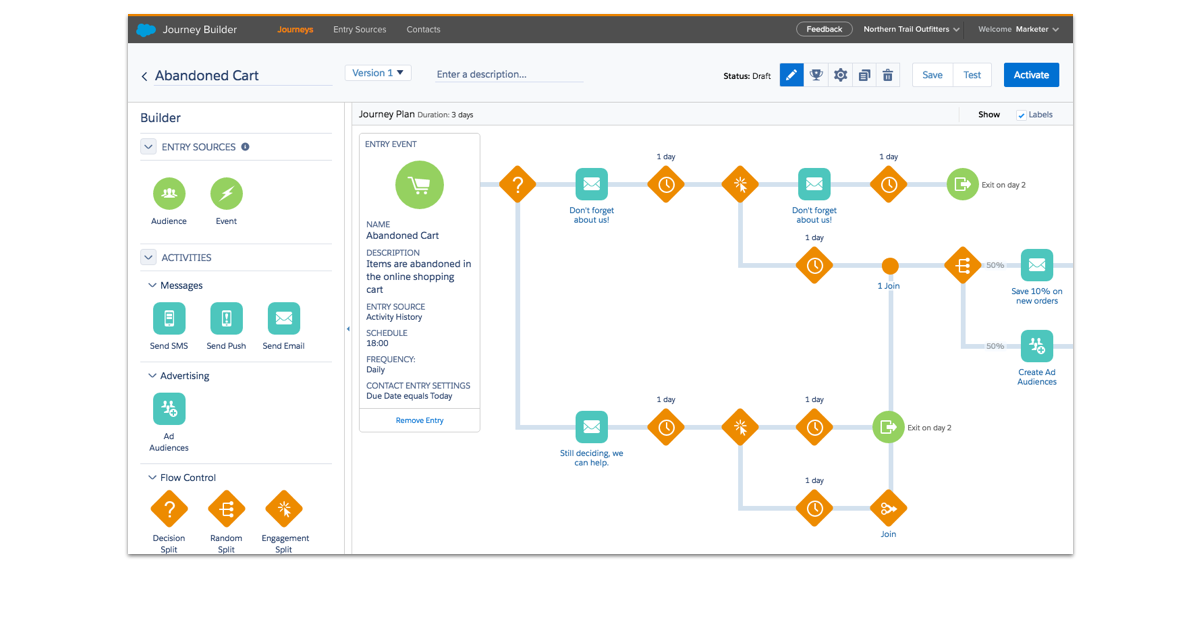Click the Send SMS activity icon

(x=169, y=319)
